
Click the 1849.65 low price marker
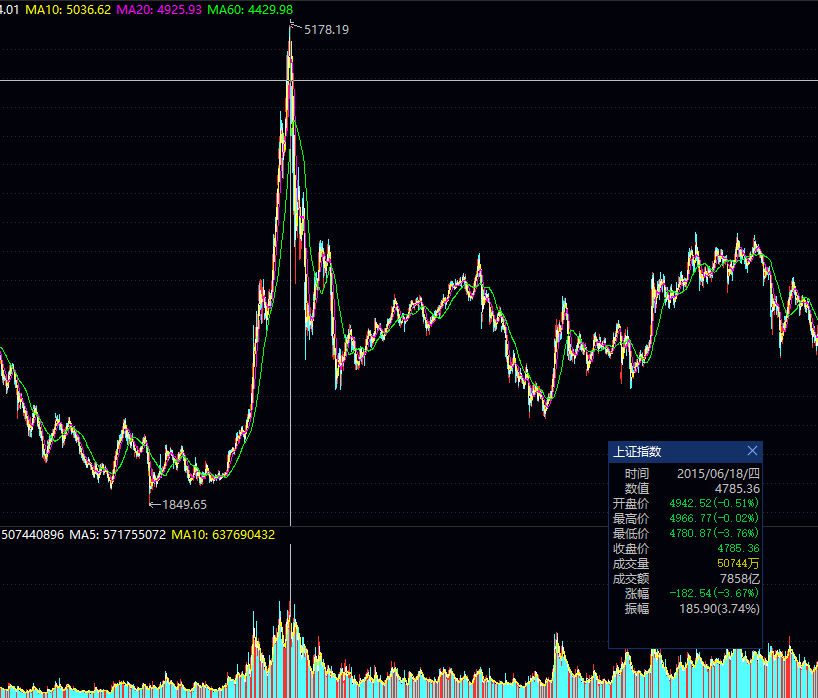click(x=184, y=504)
